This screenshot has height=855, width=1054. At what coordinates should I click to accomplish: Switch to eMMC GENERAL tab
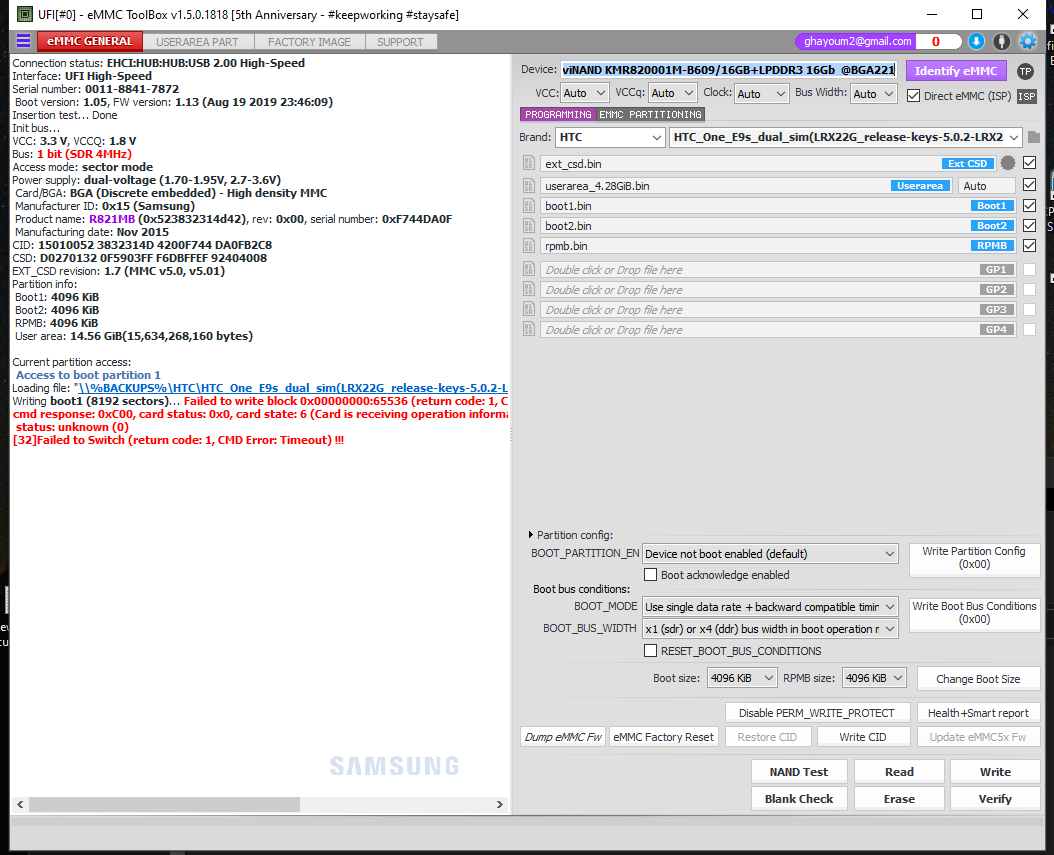(90, 42)
